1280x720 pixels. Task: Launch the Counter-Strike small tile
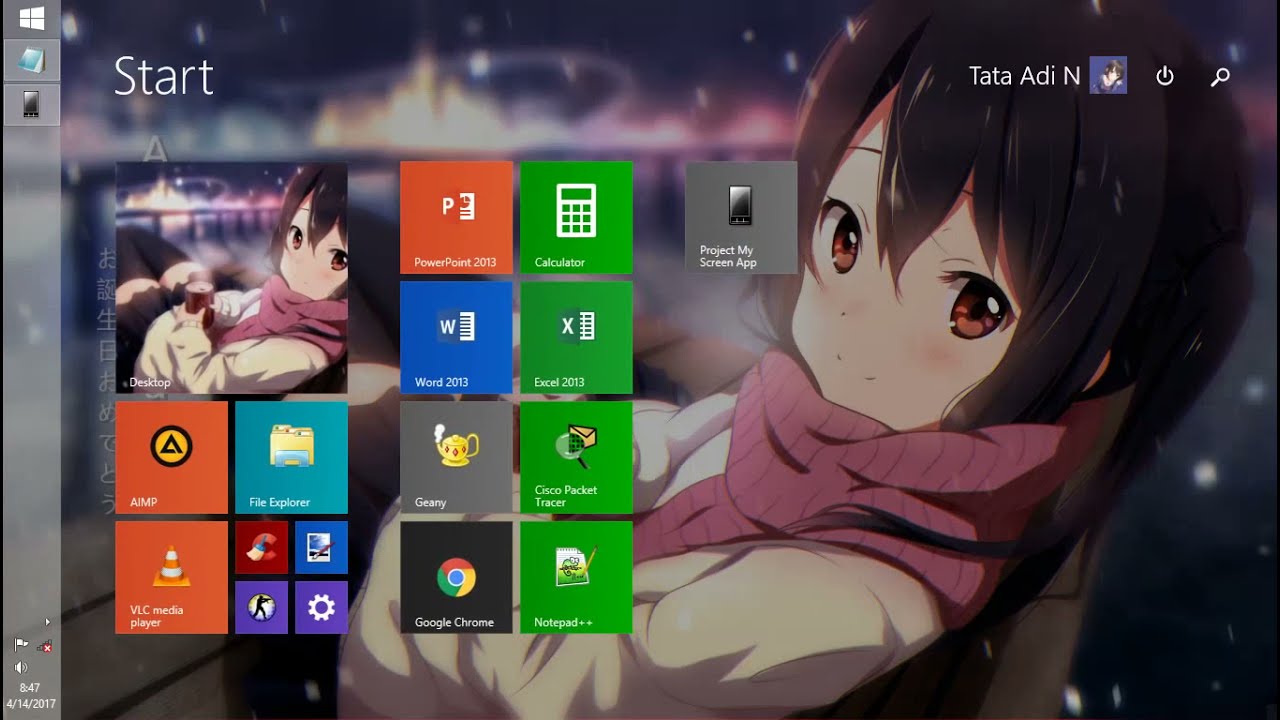[261, 607]
